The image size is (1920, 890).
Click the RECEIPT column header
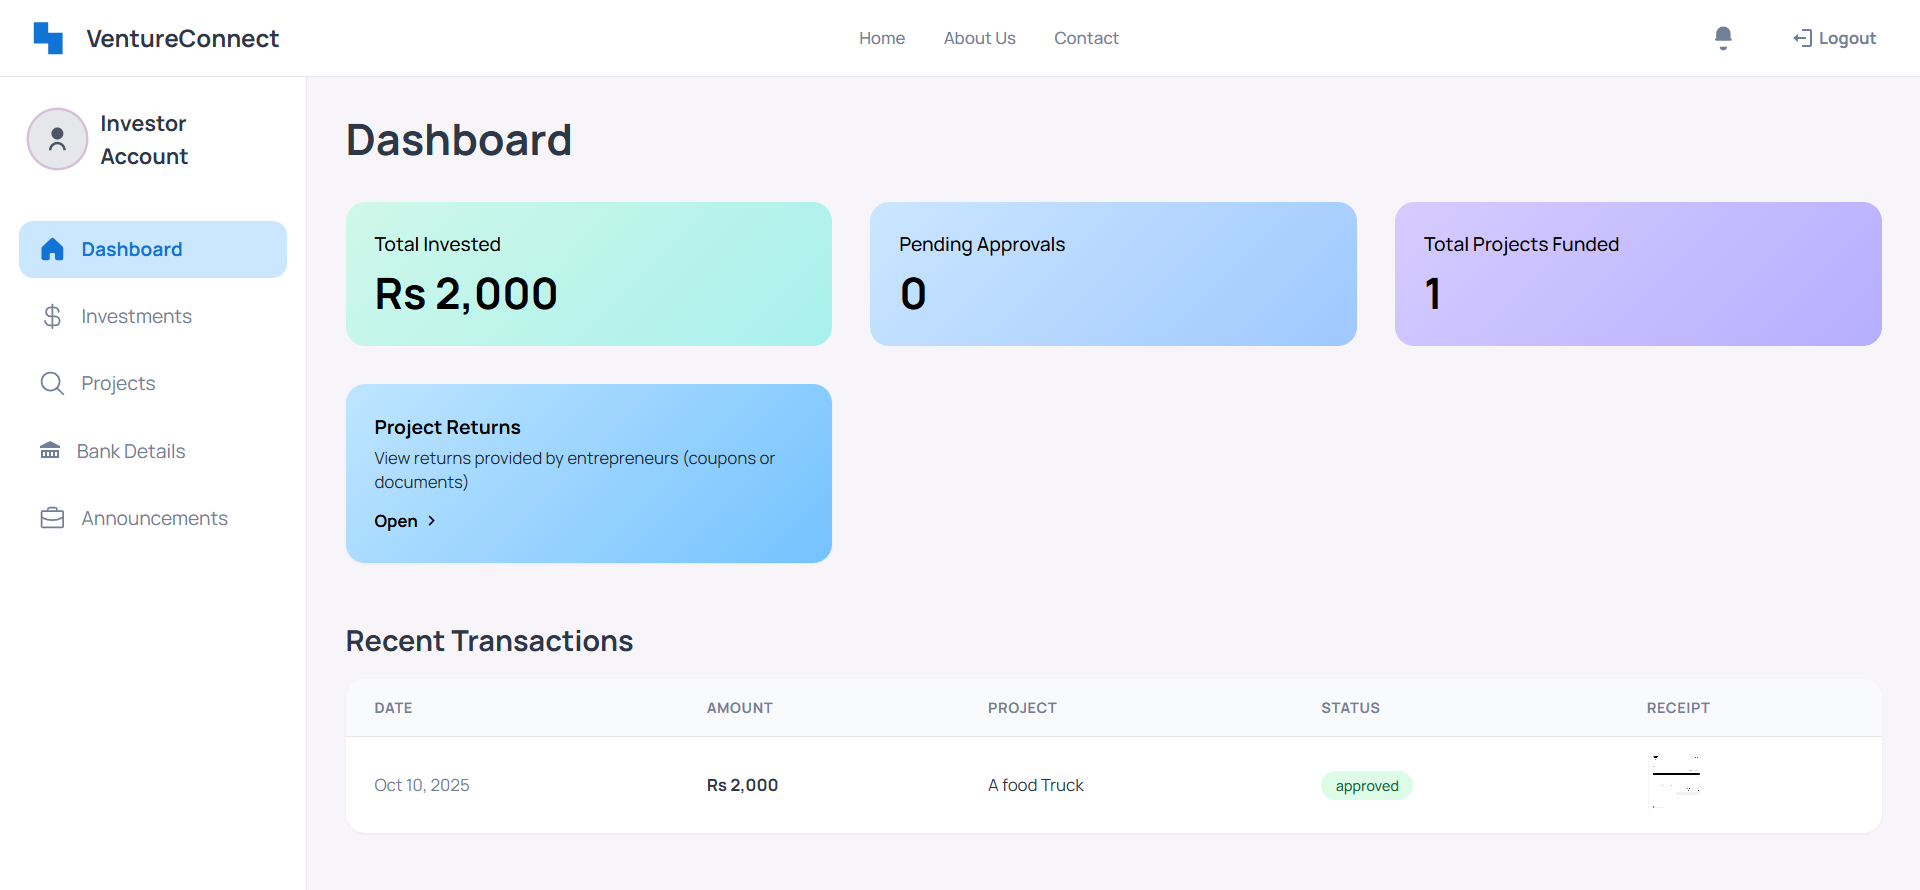pyautogui.click(x=1678, y=708)
